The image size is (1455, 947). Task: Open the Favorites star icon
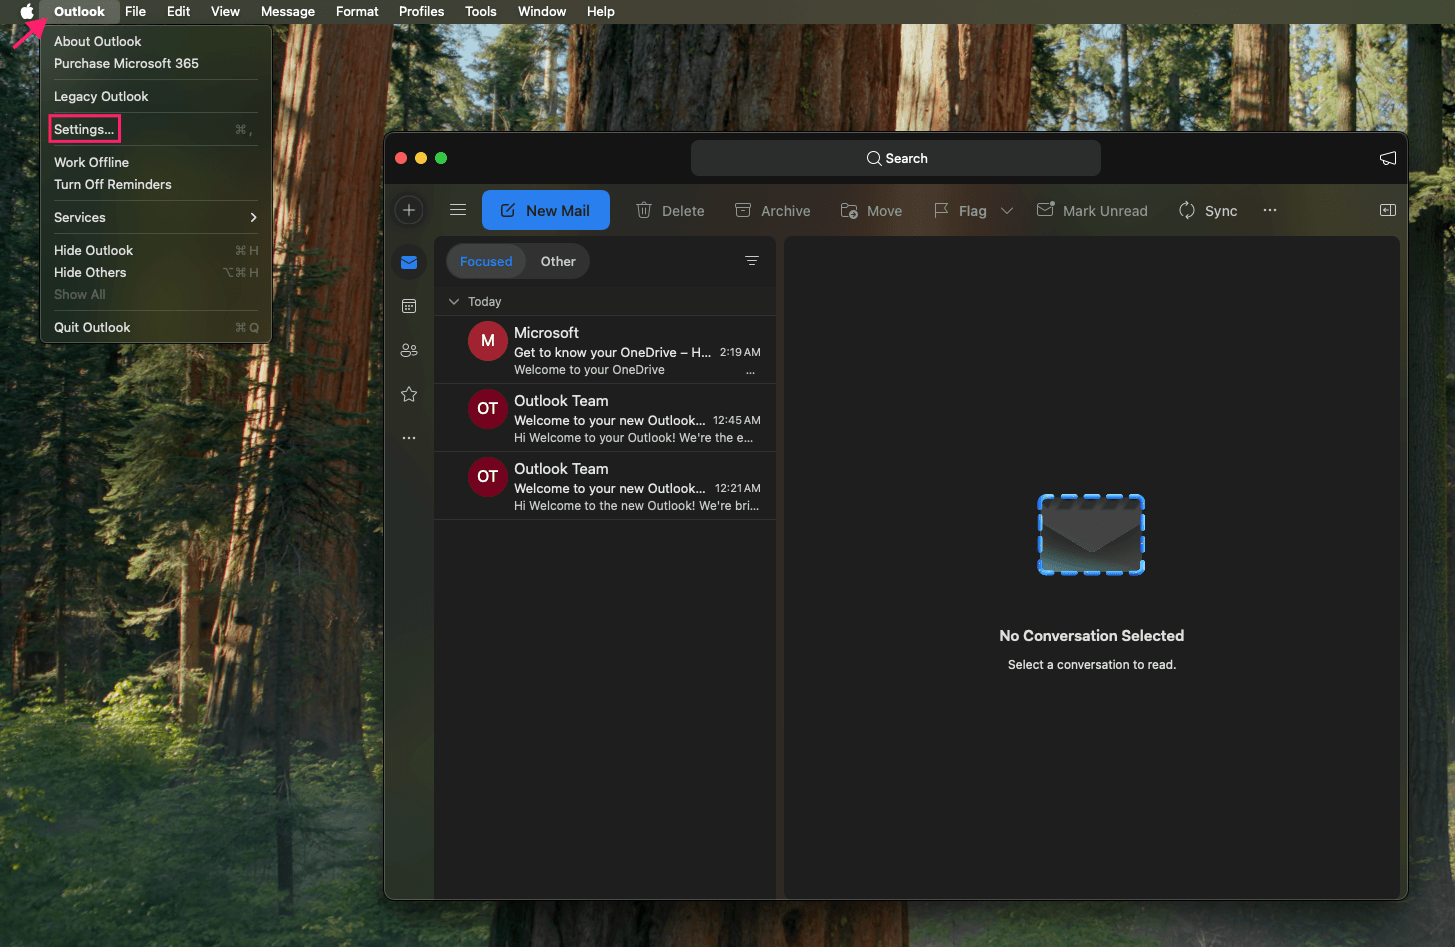point(409,394)
